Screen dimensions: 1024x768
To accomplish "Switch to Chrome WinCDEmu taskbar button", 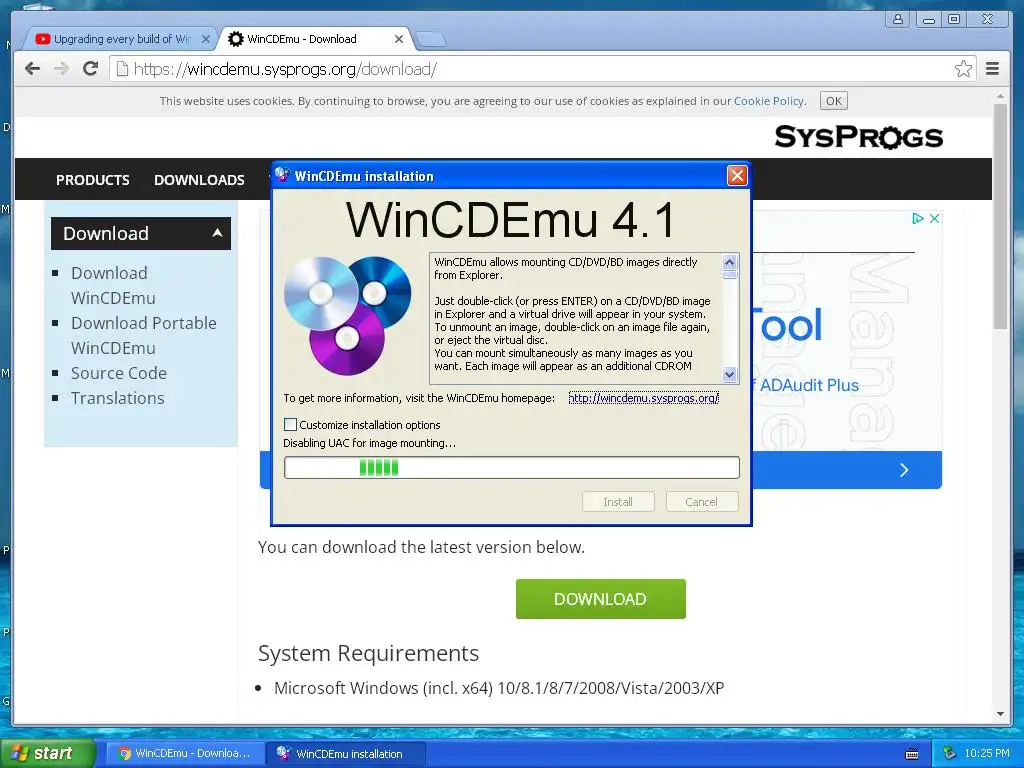I will (x=185, y=754).
